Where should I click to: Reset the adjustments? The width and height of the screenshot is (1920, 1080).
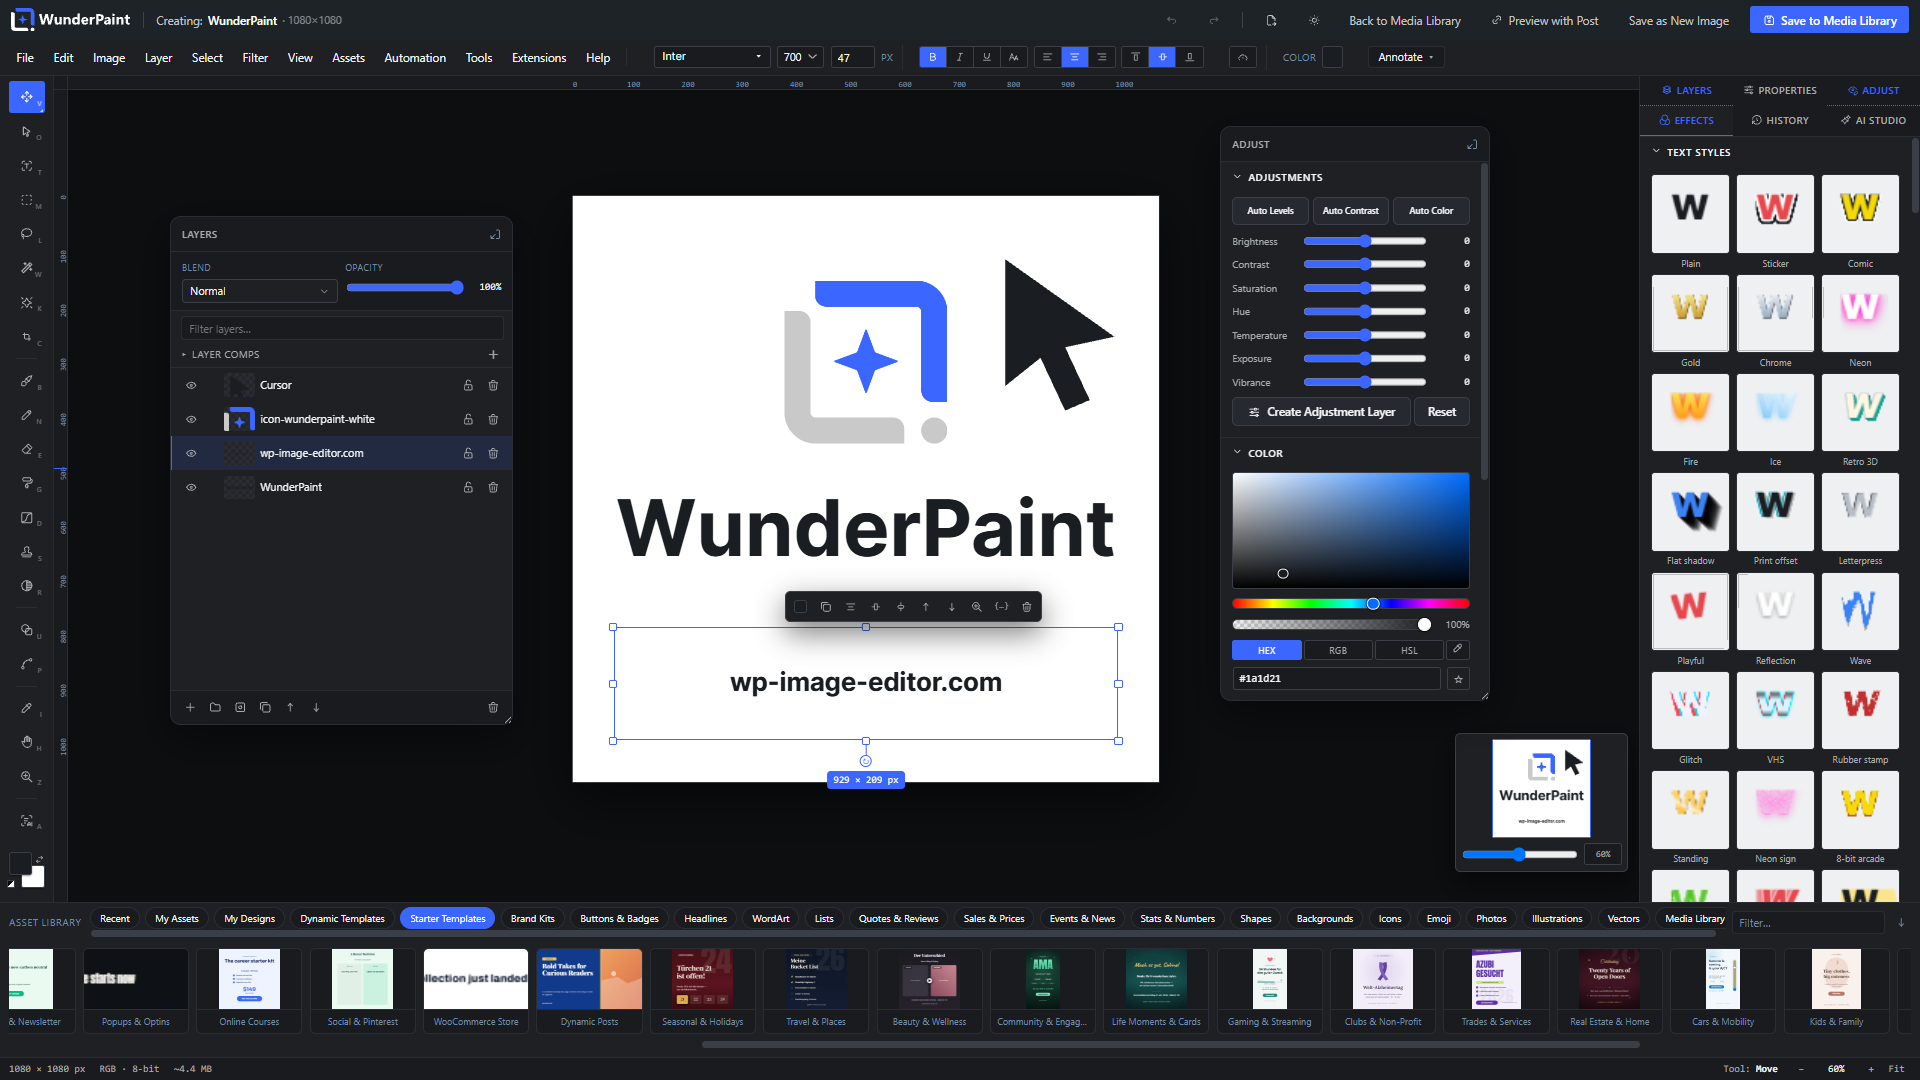coord(1442,412)
